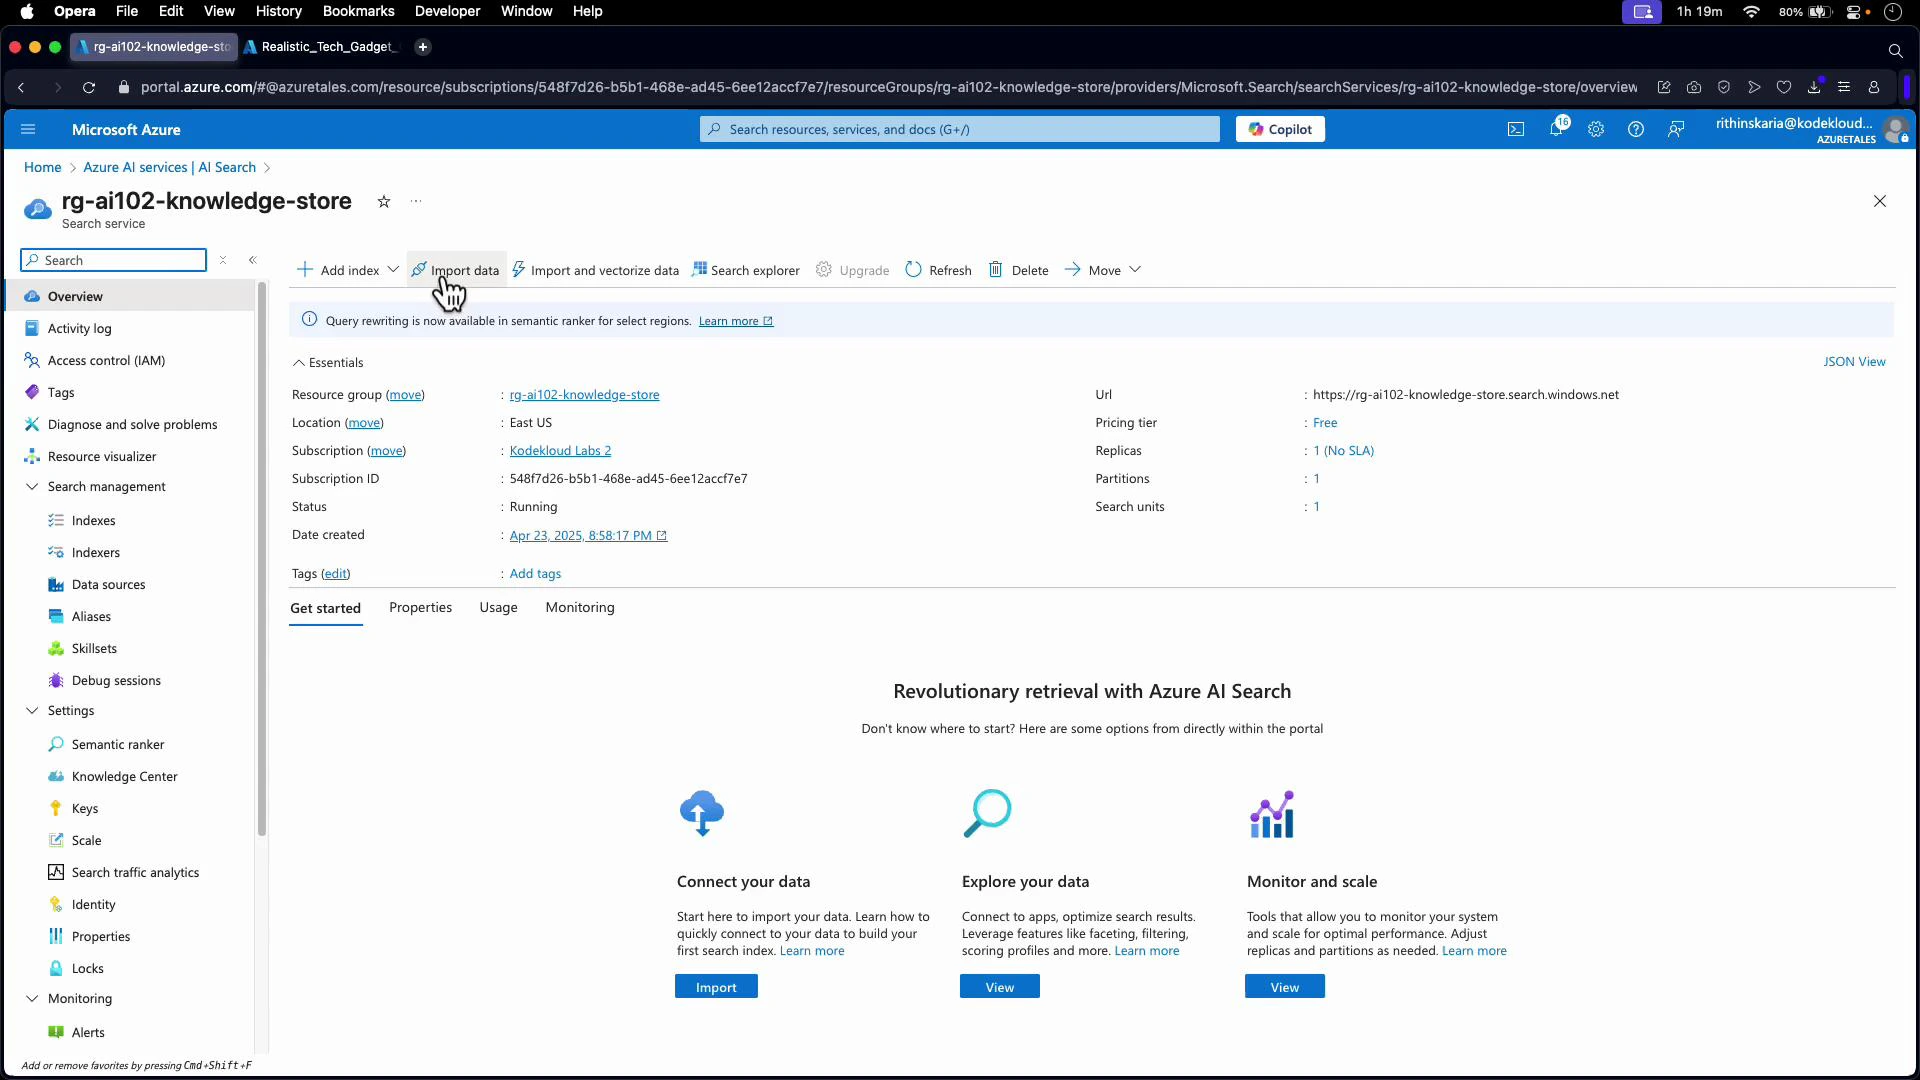Open Import and vectorize data
1920x1080 pixels.
[595, 269]
